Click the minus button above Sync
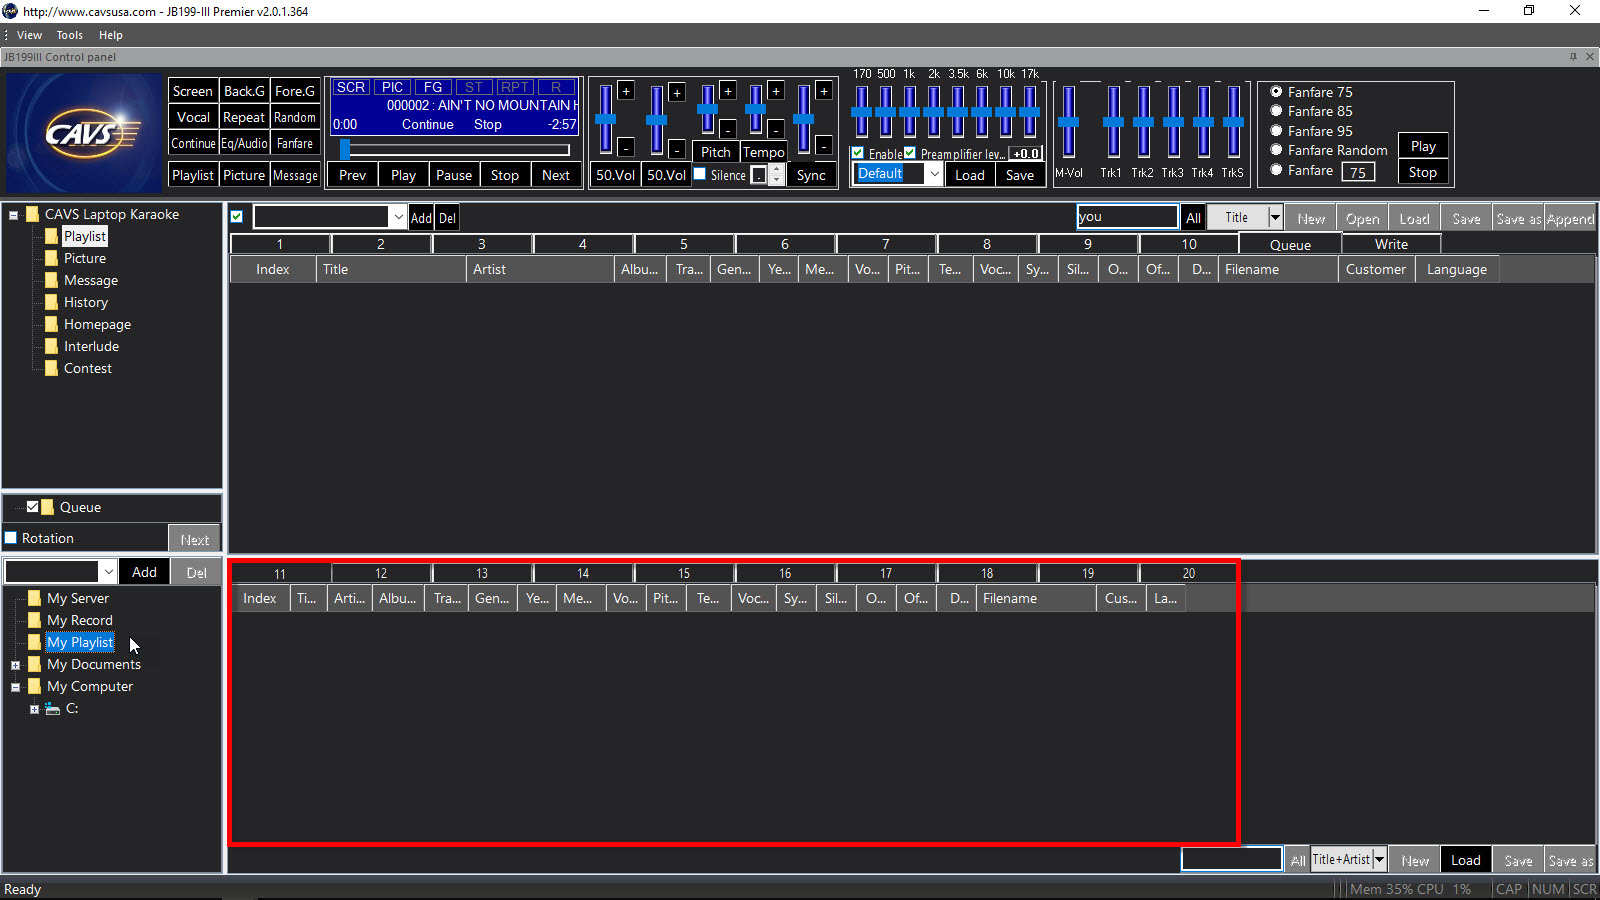1600x900 pixels. click(824, 147)
